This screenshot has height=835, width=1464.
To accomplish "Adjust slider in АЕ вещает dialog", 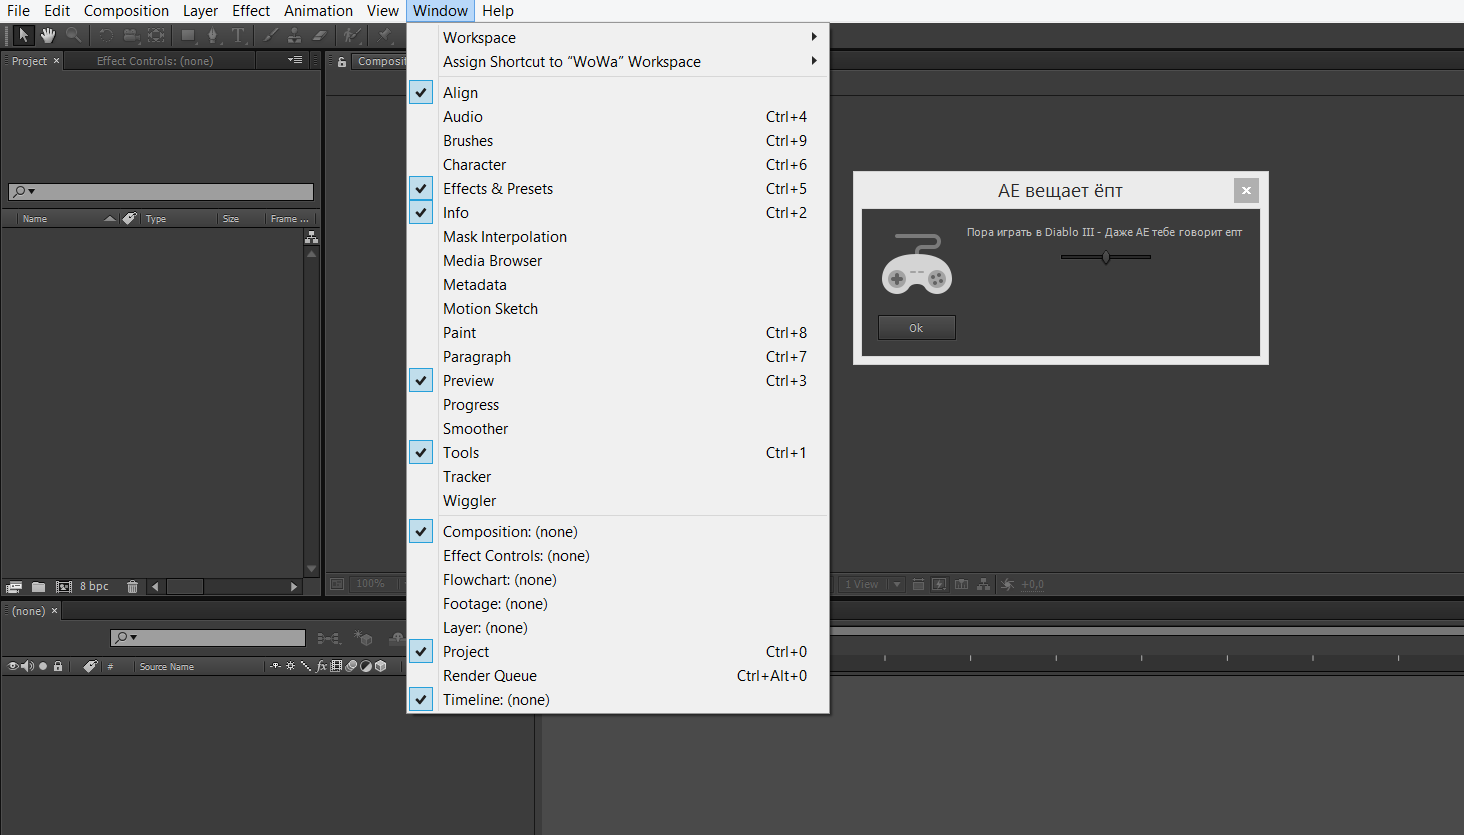I will click(x=1106, y=257).
